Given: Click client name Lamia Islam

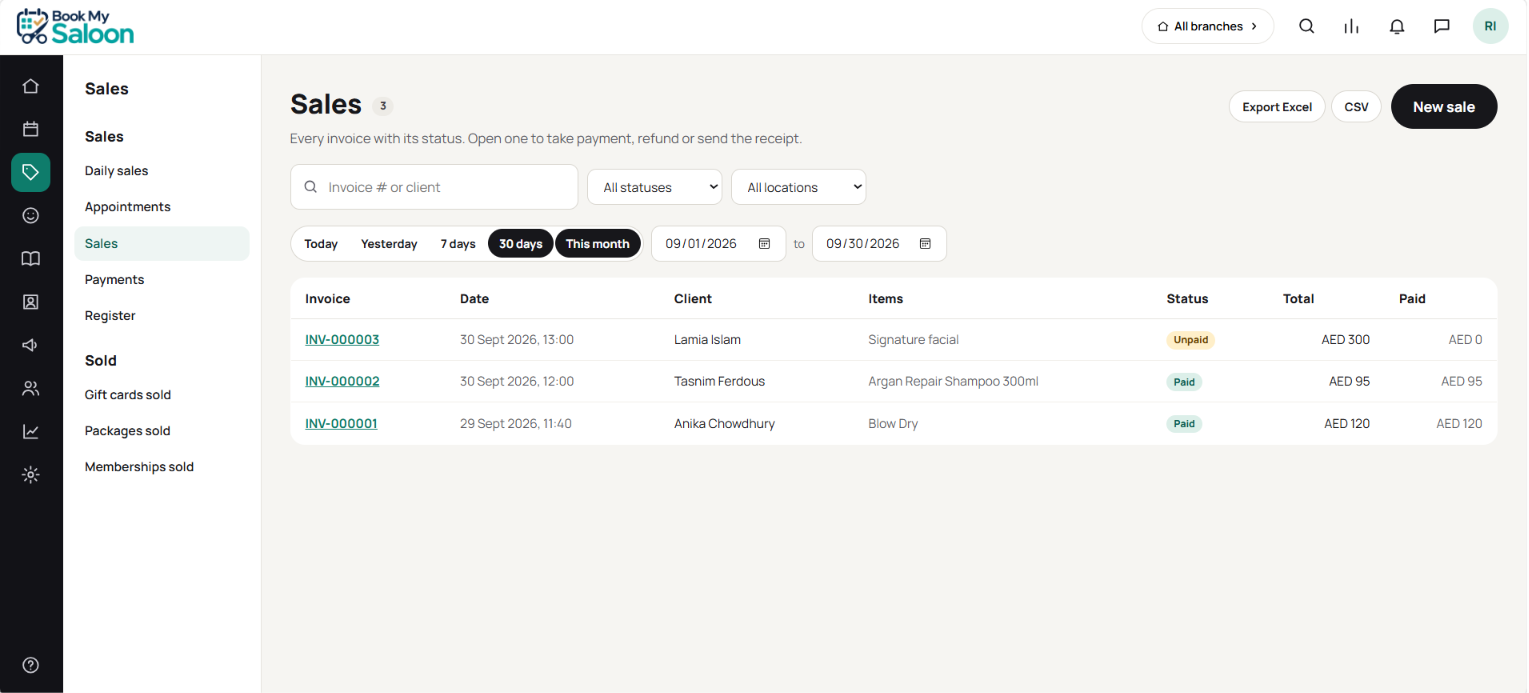Looking at the screenshot, I should 707,340.
